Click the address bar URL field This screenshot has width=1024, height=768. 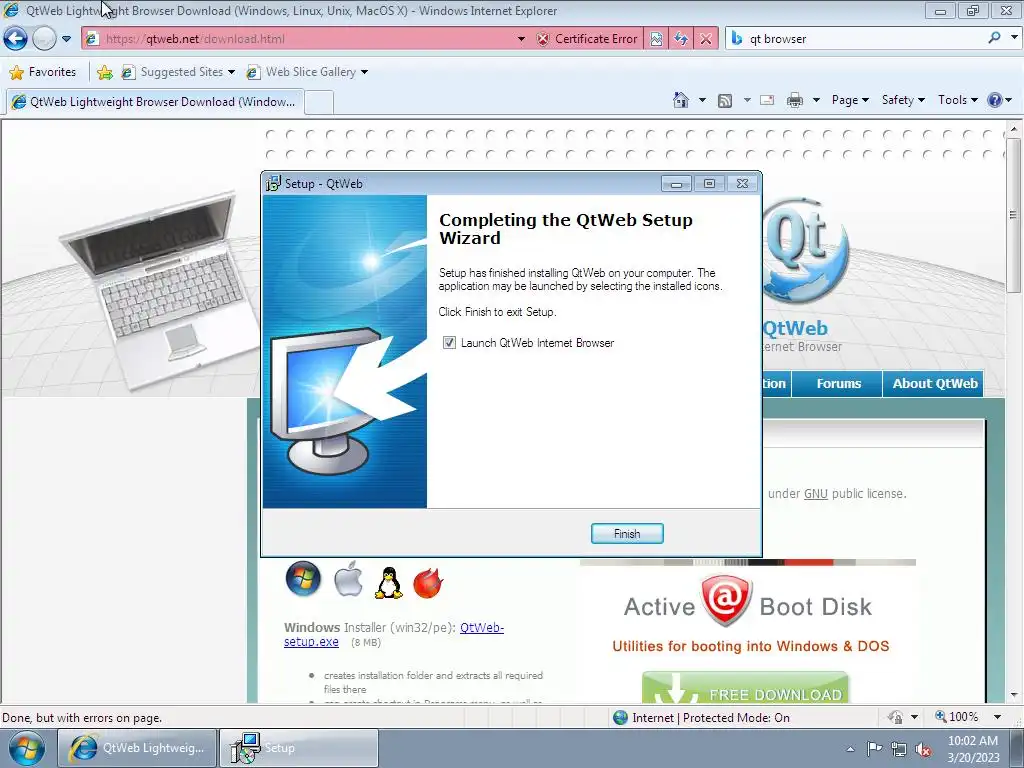pos(300,39)
